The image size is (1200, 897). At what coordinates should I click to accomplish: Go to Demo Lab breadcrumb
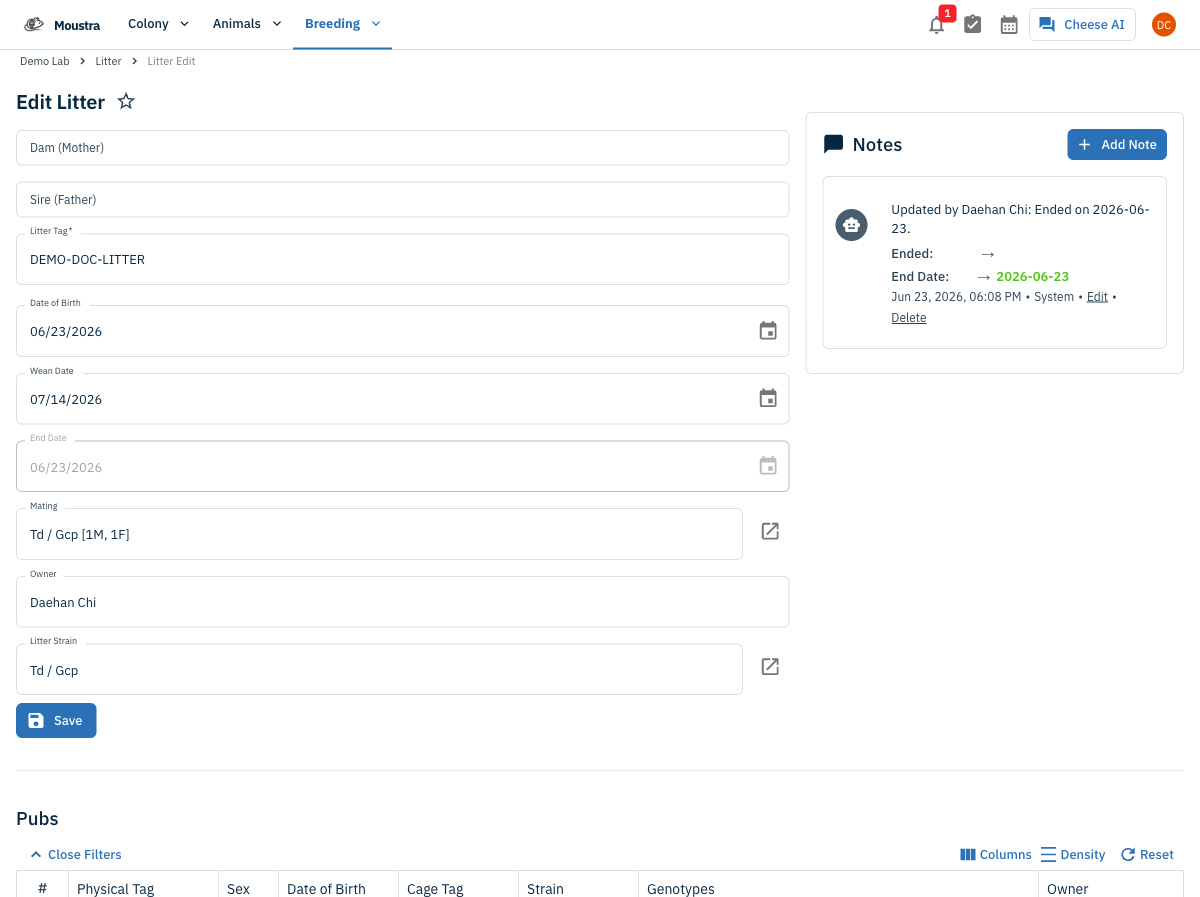45,61
